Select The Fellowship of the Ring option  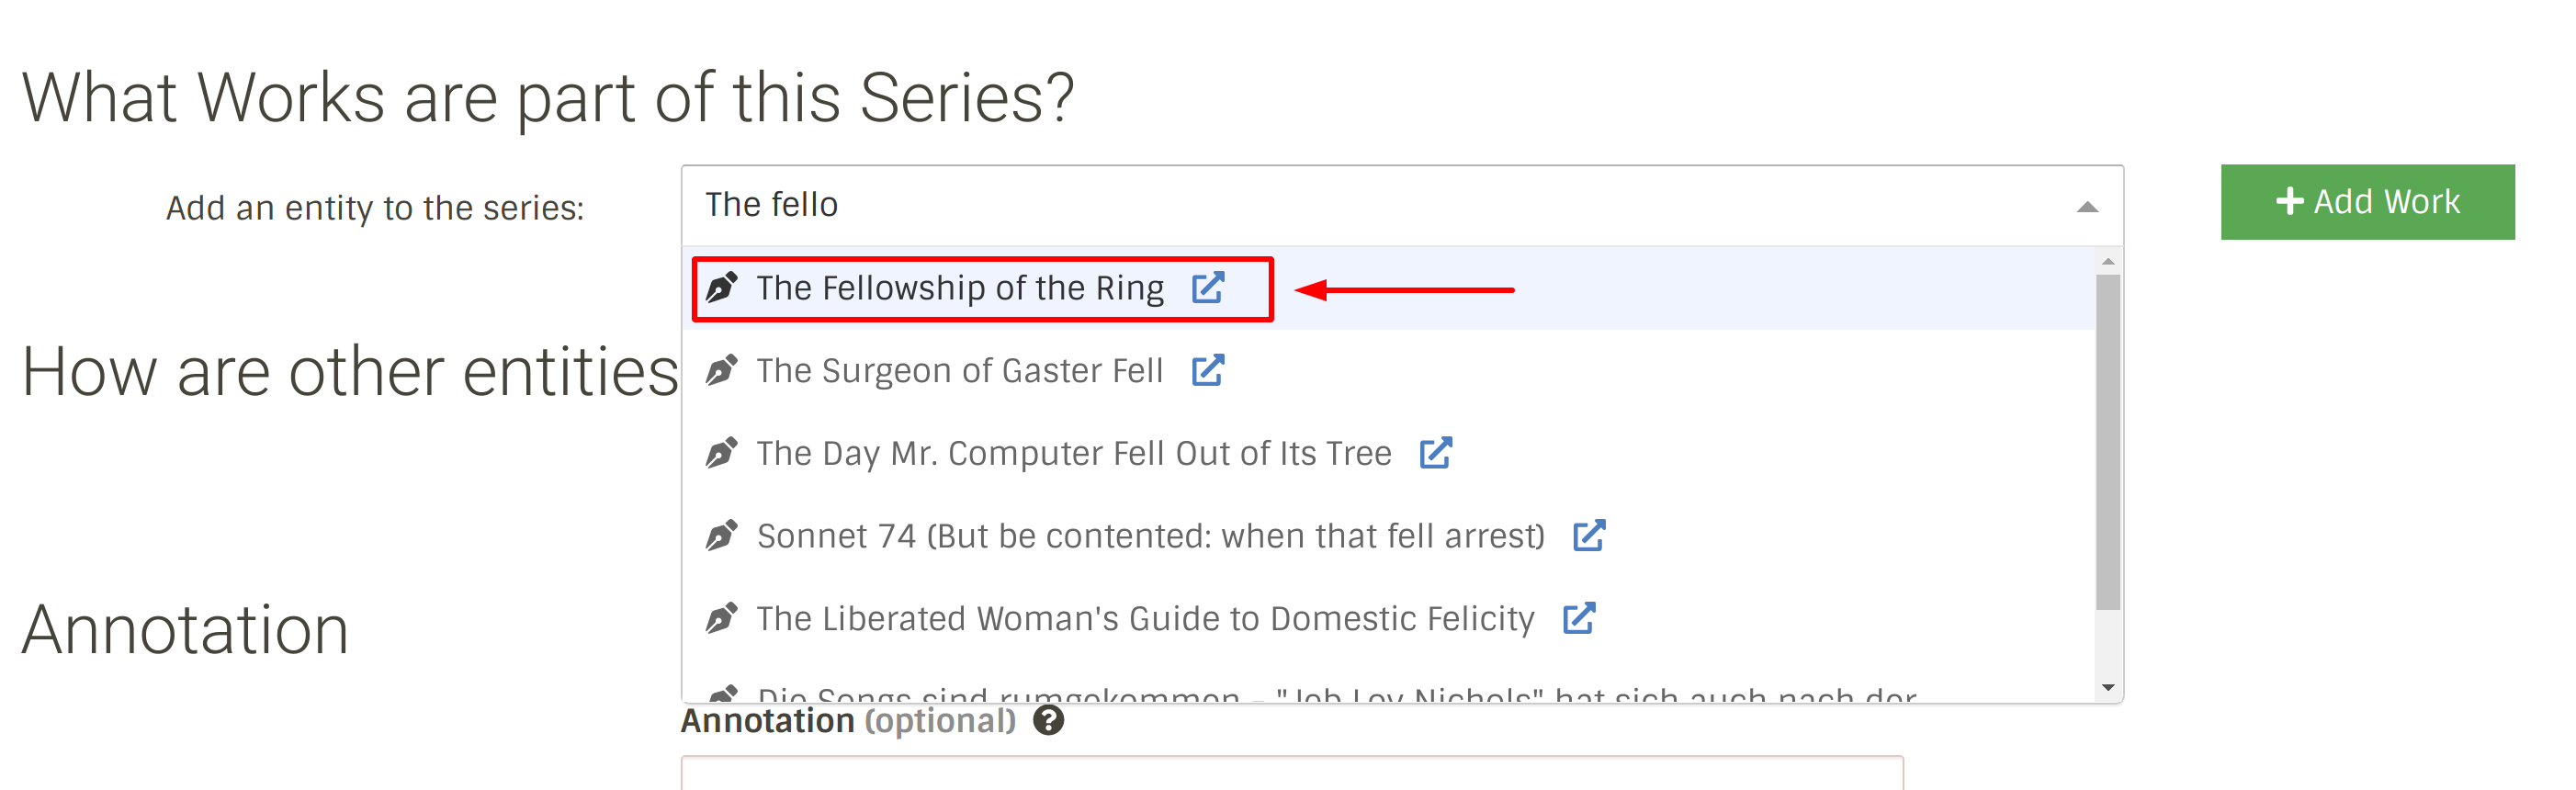tap(1388, 288)
